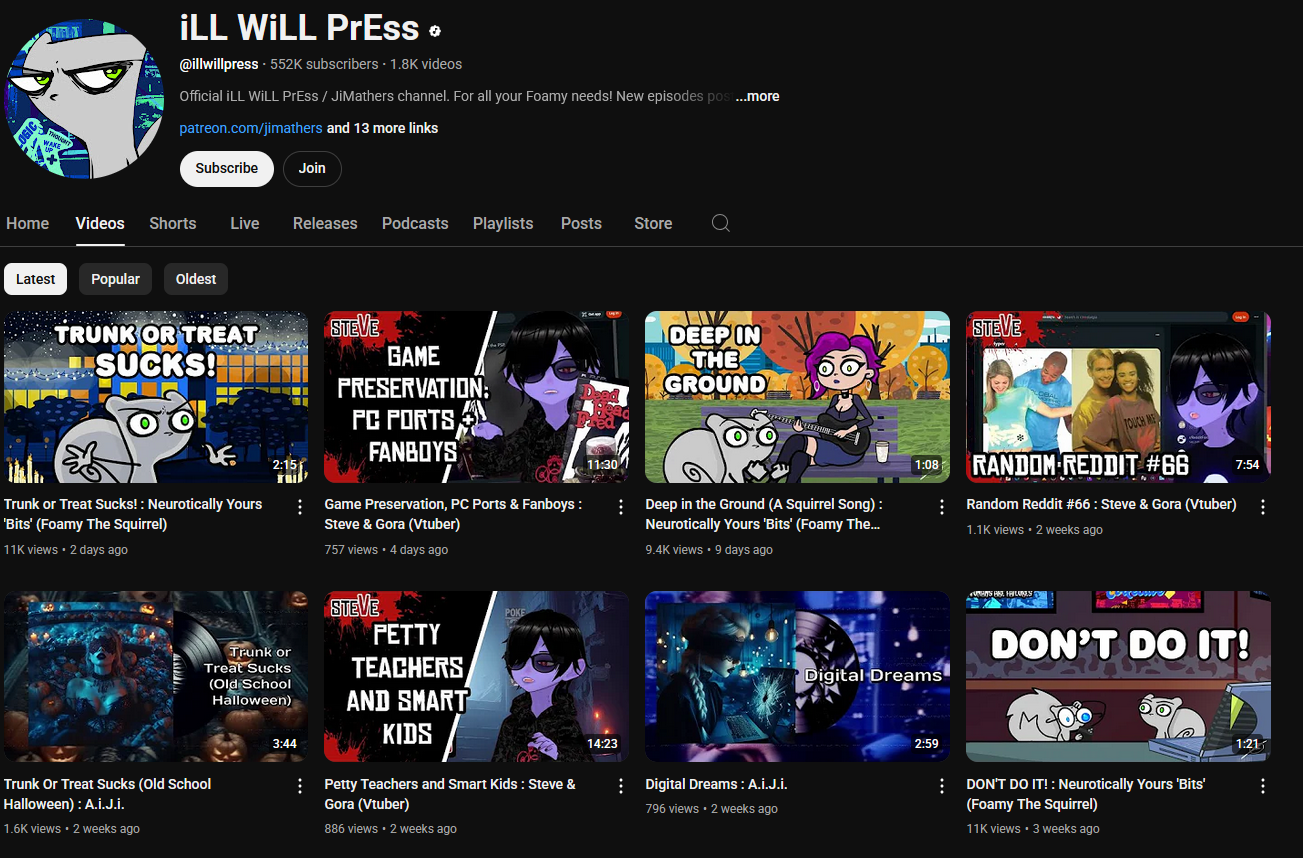
Task: Open the patreon.com/jimathers link
Action: [x=251, y=128]
